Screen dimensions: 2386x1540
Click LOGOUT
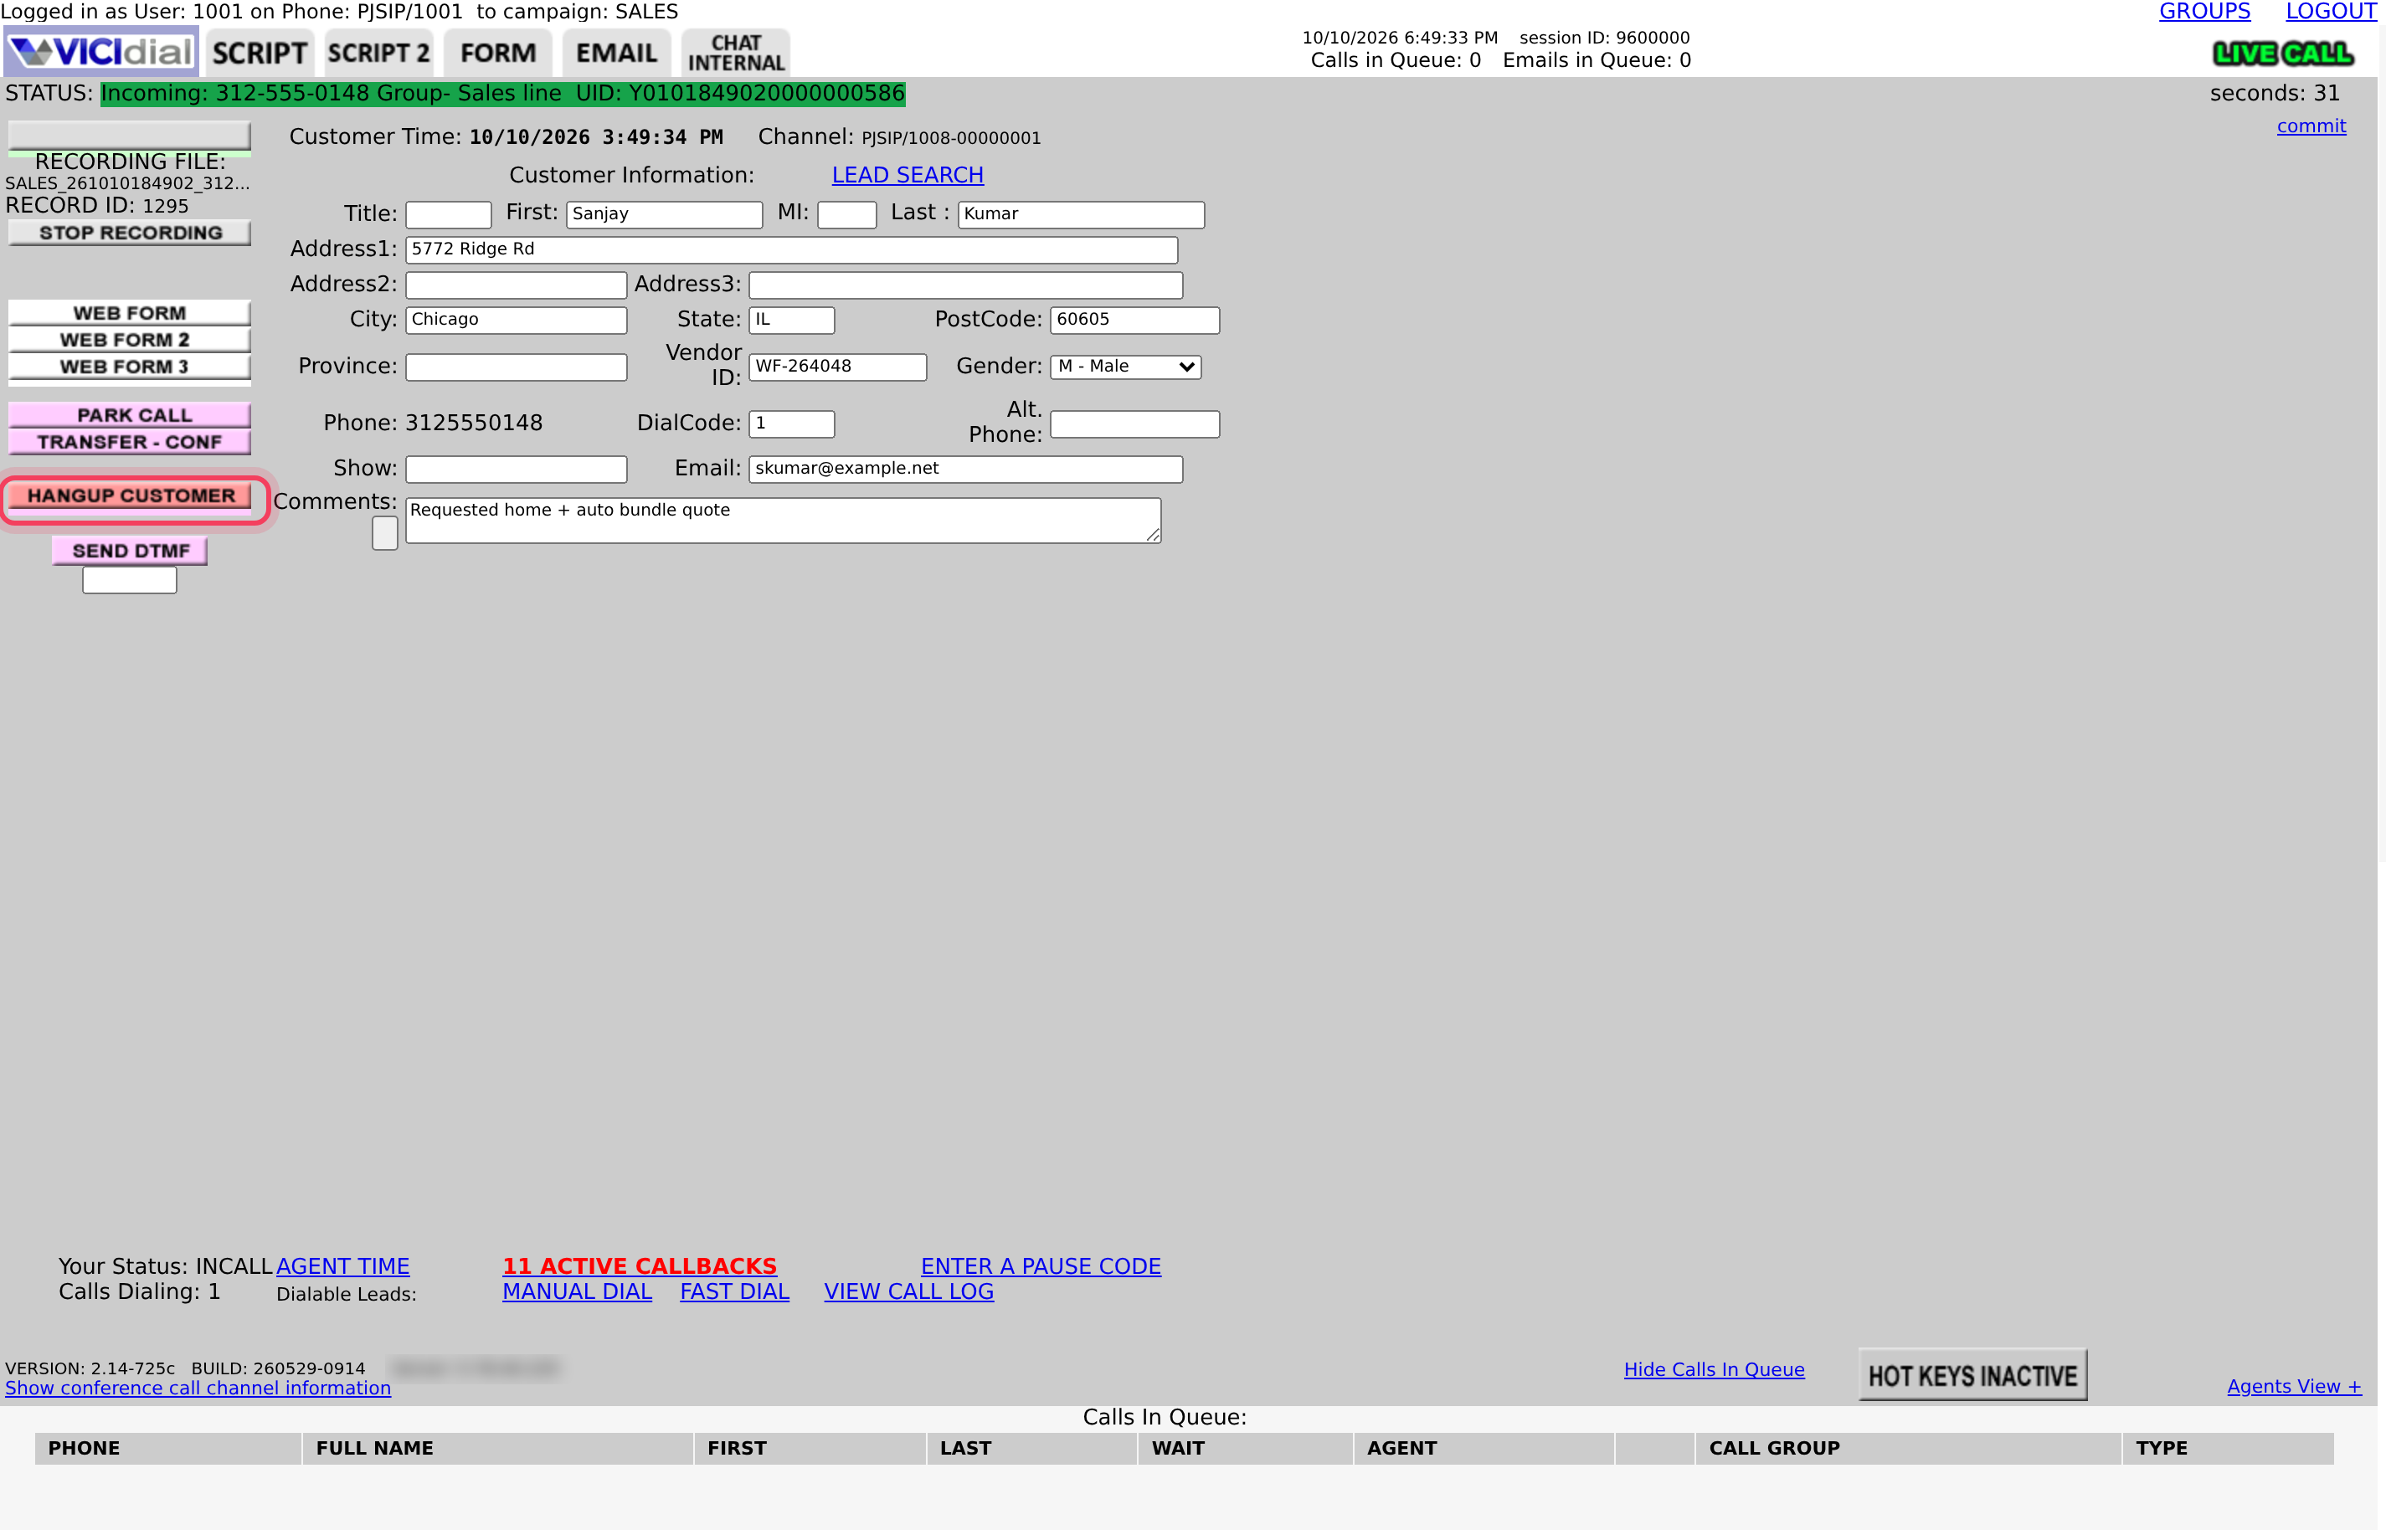pyautogui.click(x=2331, y=12)
